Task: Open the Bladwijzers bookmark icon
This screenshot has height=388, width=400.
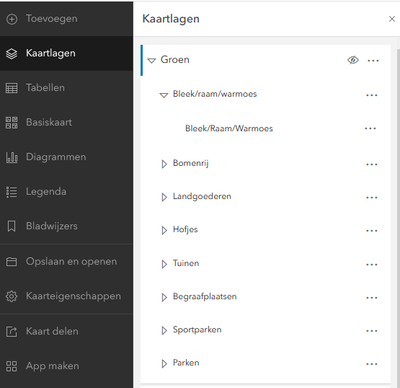Action: coord(12,226)
